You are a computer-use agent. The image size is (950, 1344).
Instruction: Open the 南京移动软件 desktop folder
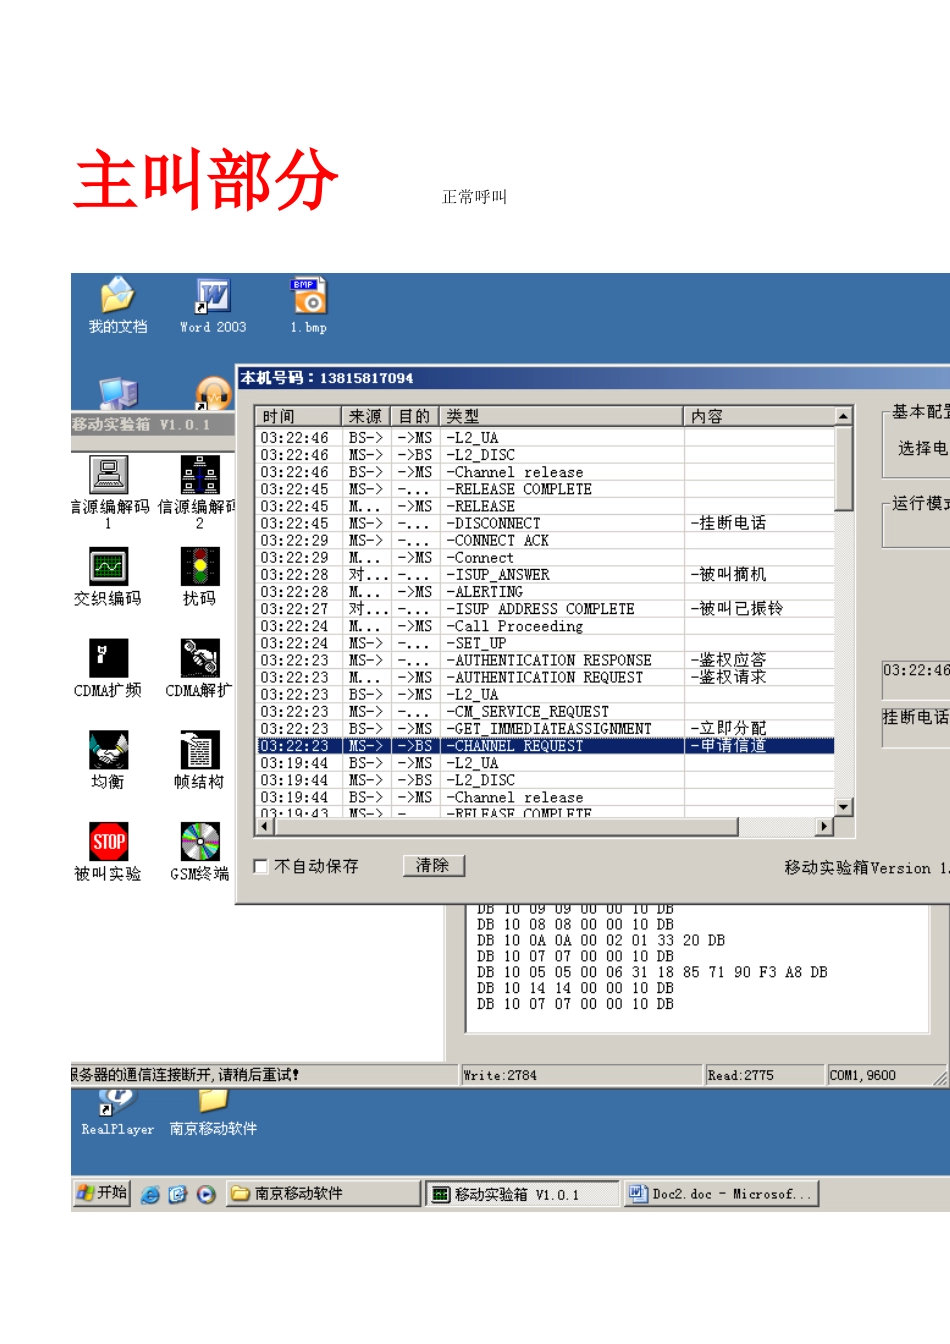pos(213,1113)
